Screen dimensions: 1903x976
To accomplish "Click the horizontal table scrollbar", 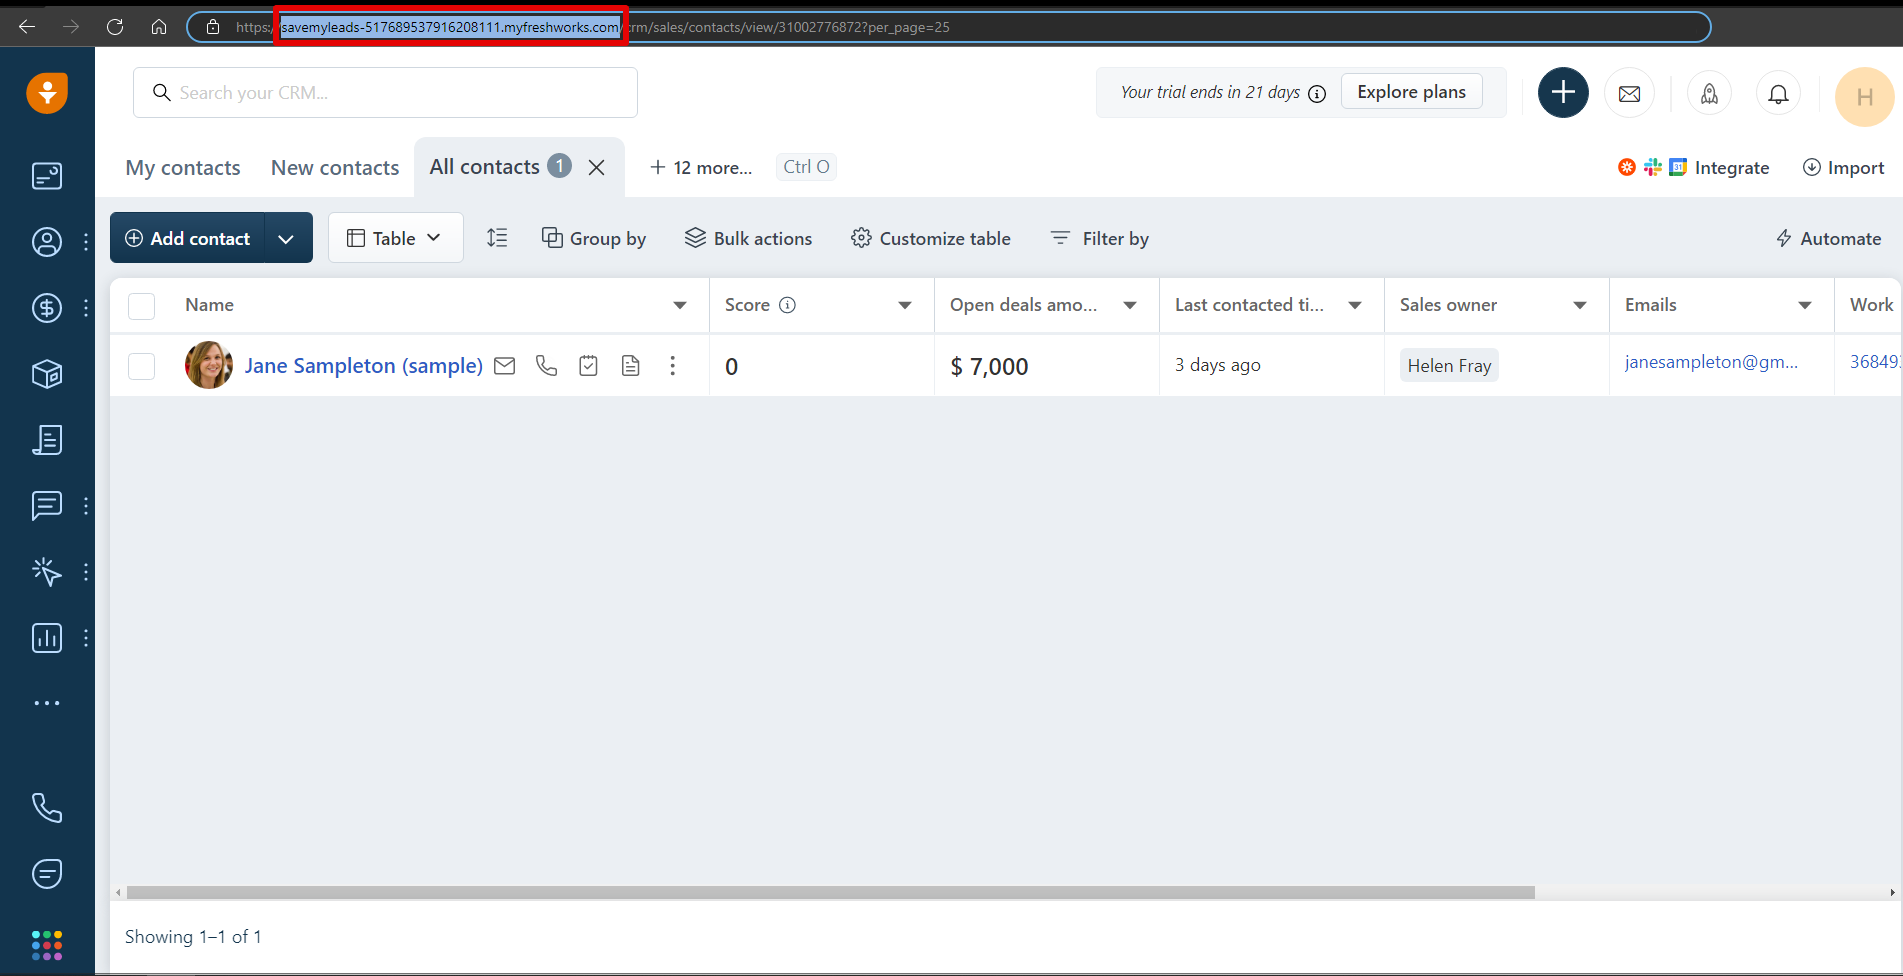I will pos(830,892).
